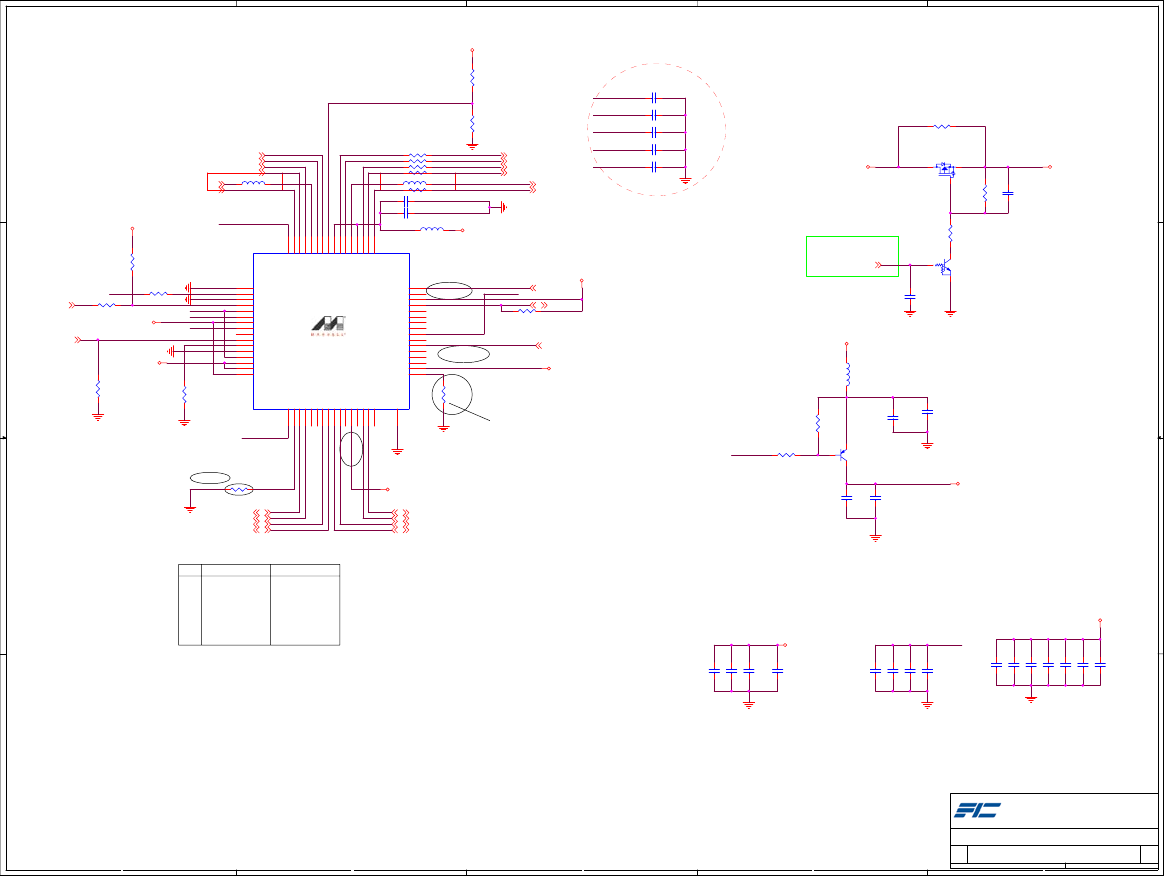
Task: Click the power pin above the seven-capacitor bank
Action: click(1100, 621)
